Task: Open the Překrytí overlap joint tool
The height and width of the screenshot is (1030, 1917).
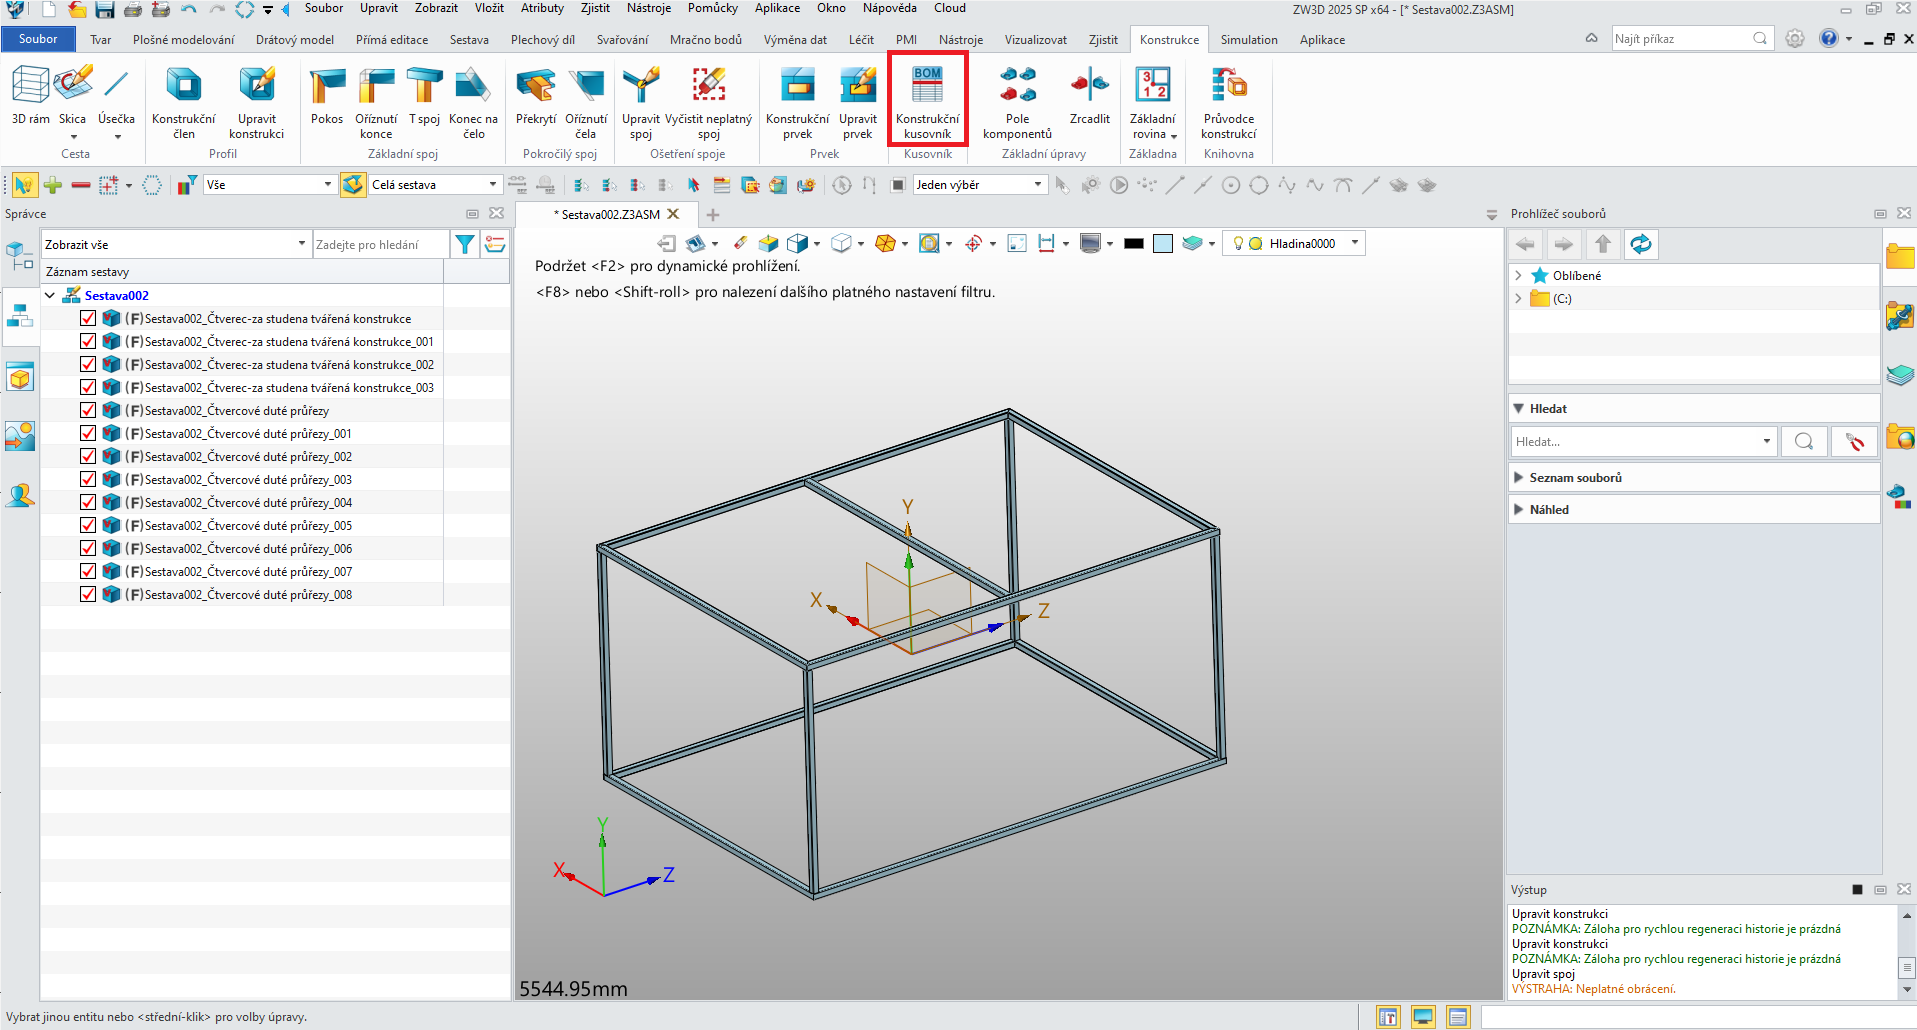Action: [x=536, y=96]
